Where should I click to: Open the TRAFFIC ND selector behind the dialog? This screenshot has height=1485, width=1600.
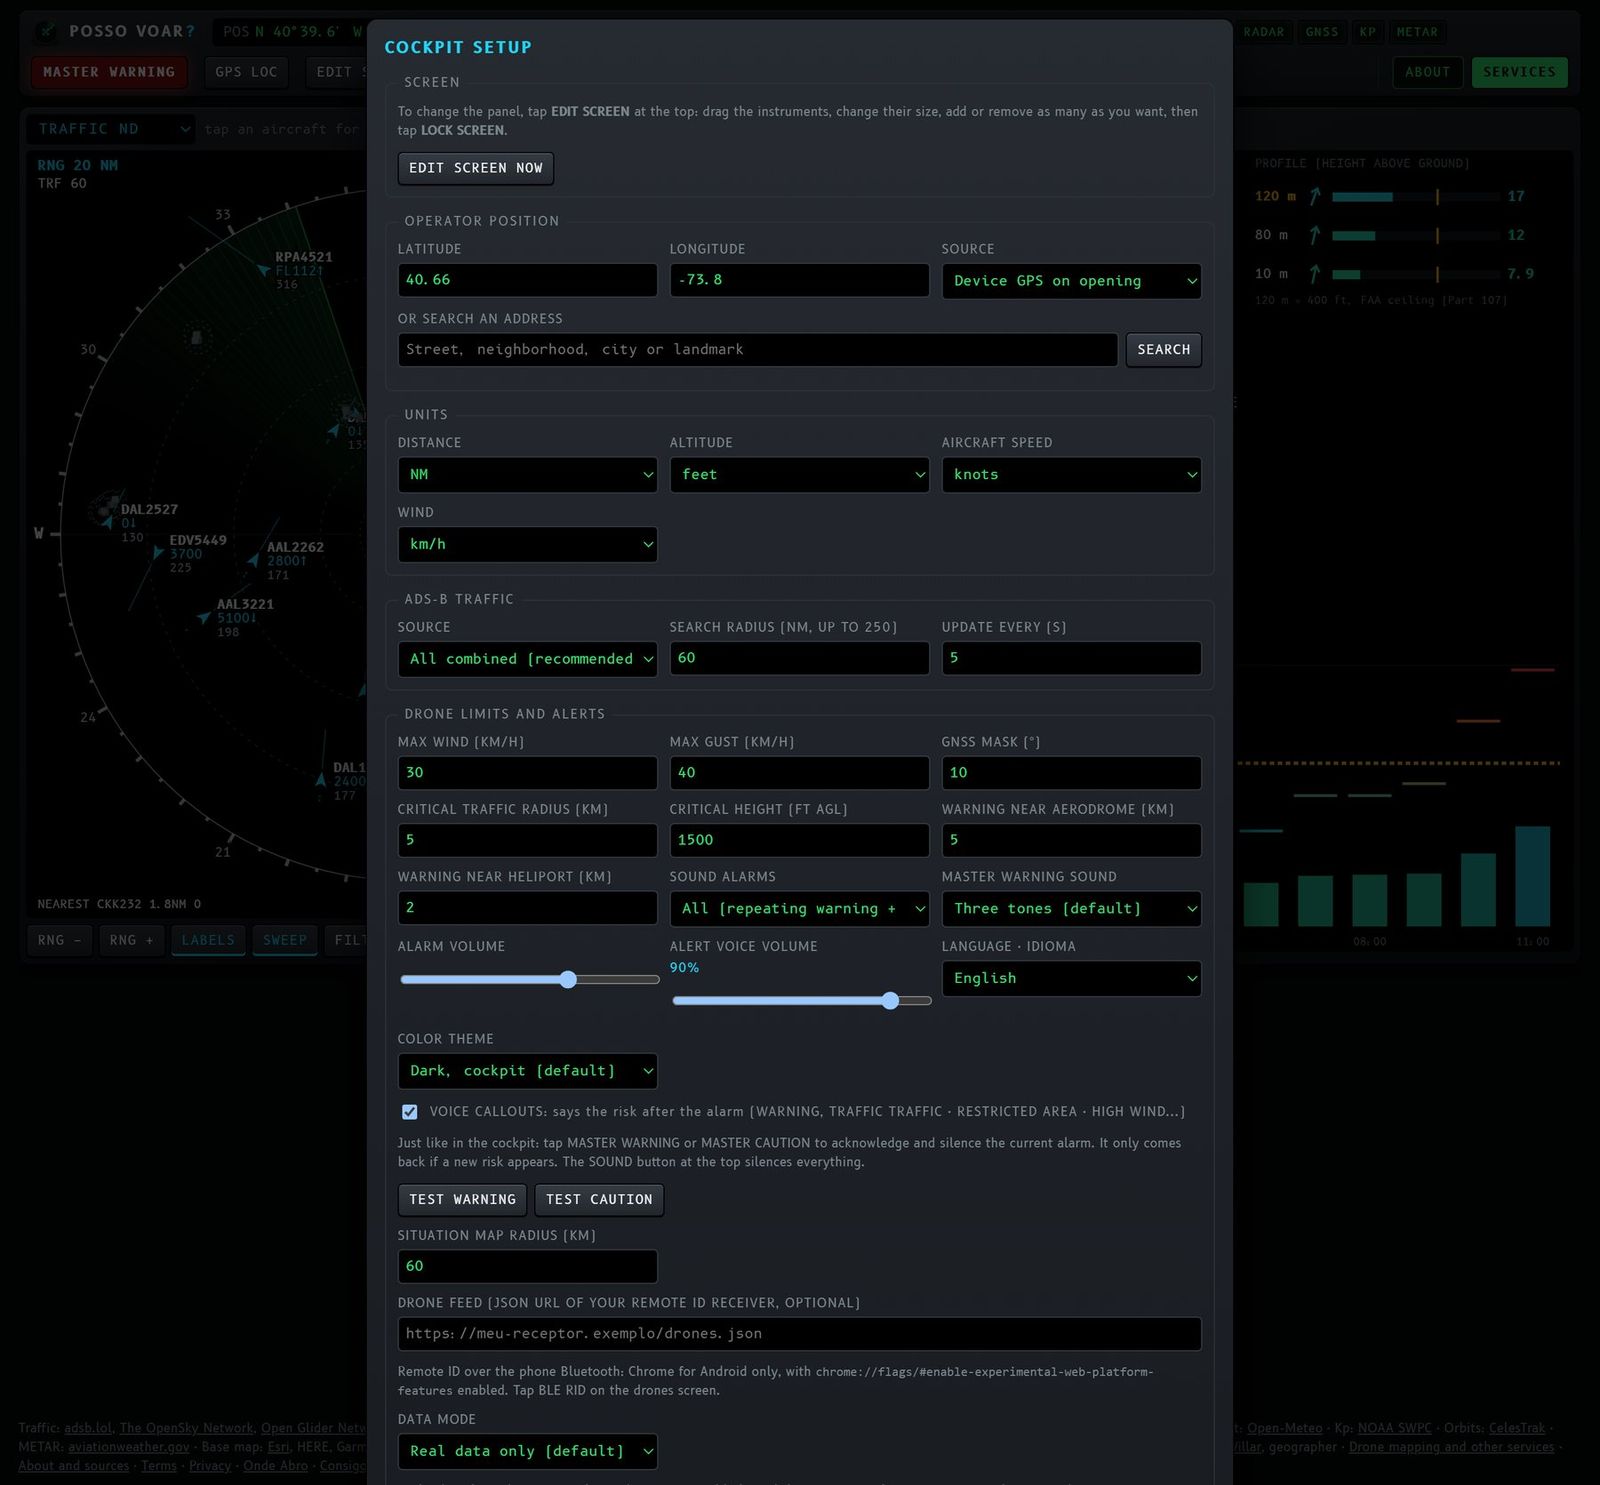pyautogui.click(x=110, y=129)
